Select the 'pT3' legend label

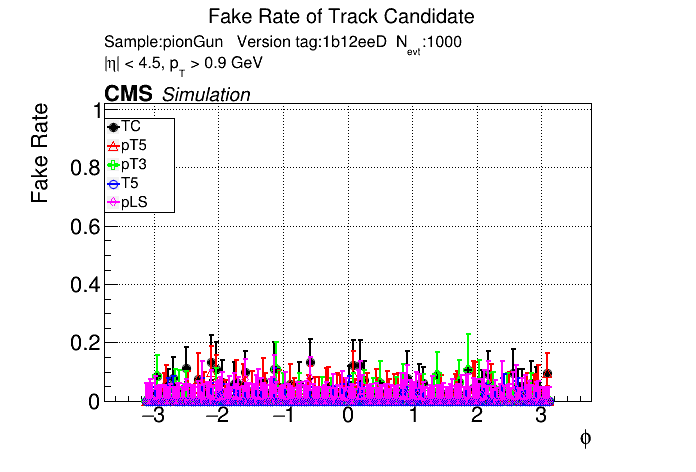134,165
